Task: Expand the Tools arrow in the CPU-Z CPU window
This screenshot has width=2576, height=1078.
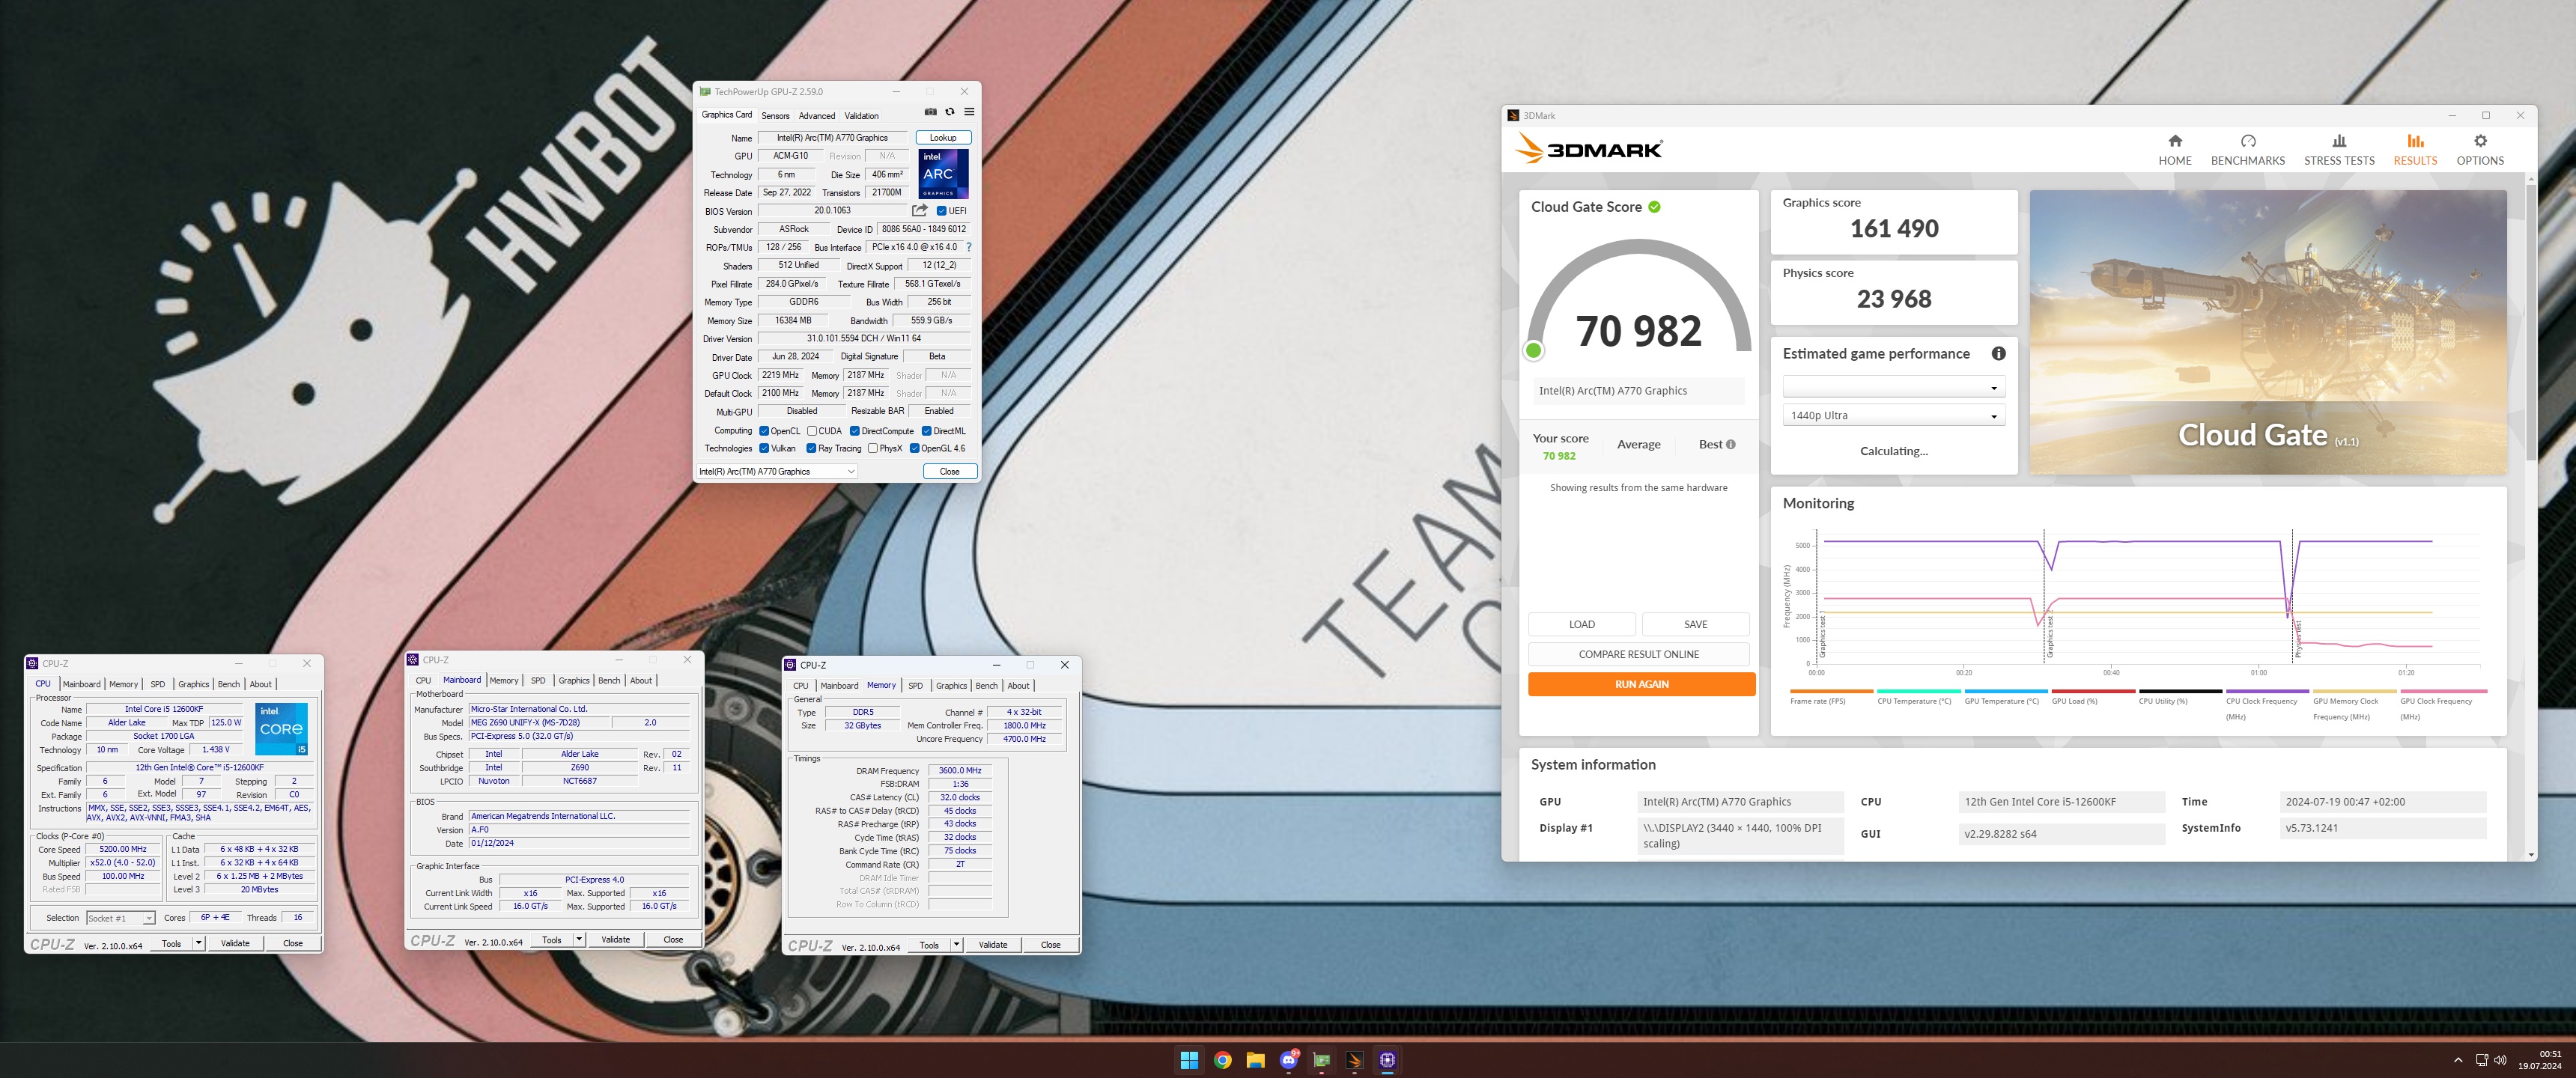Action: (198, 943)
